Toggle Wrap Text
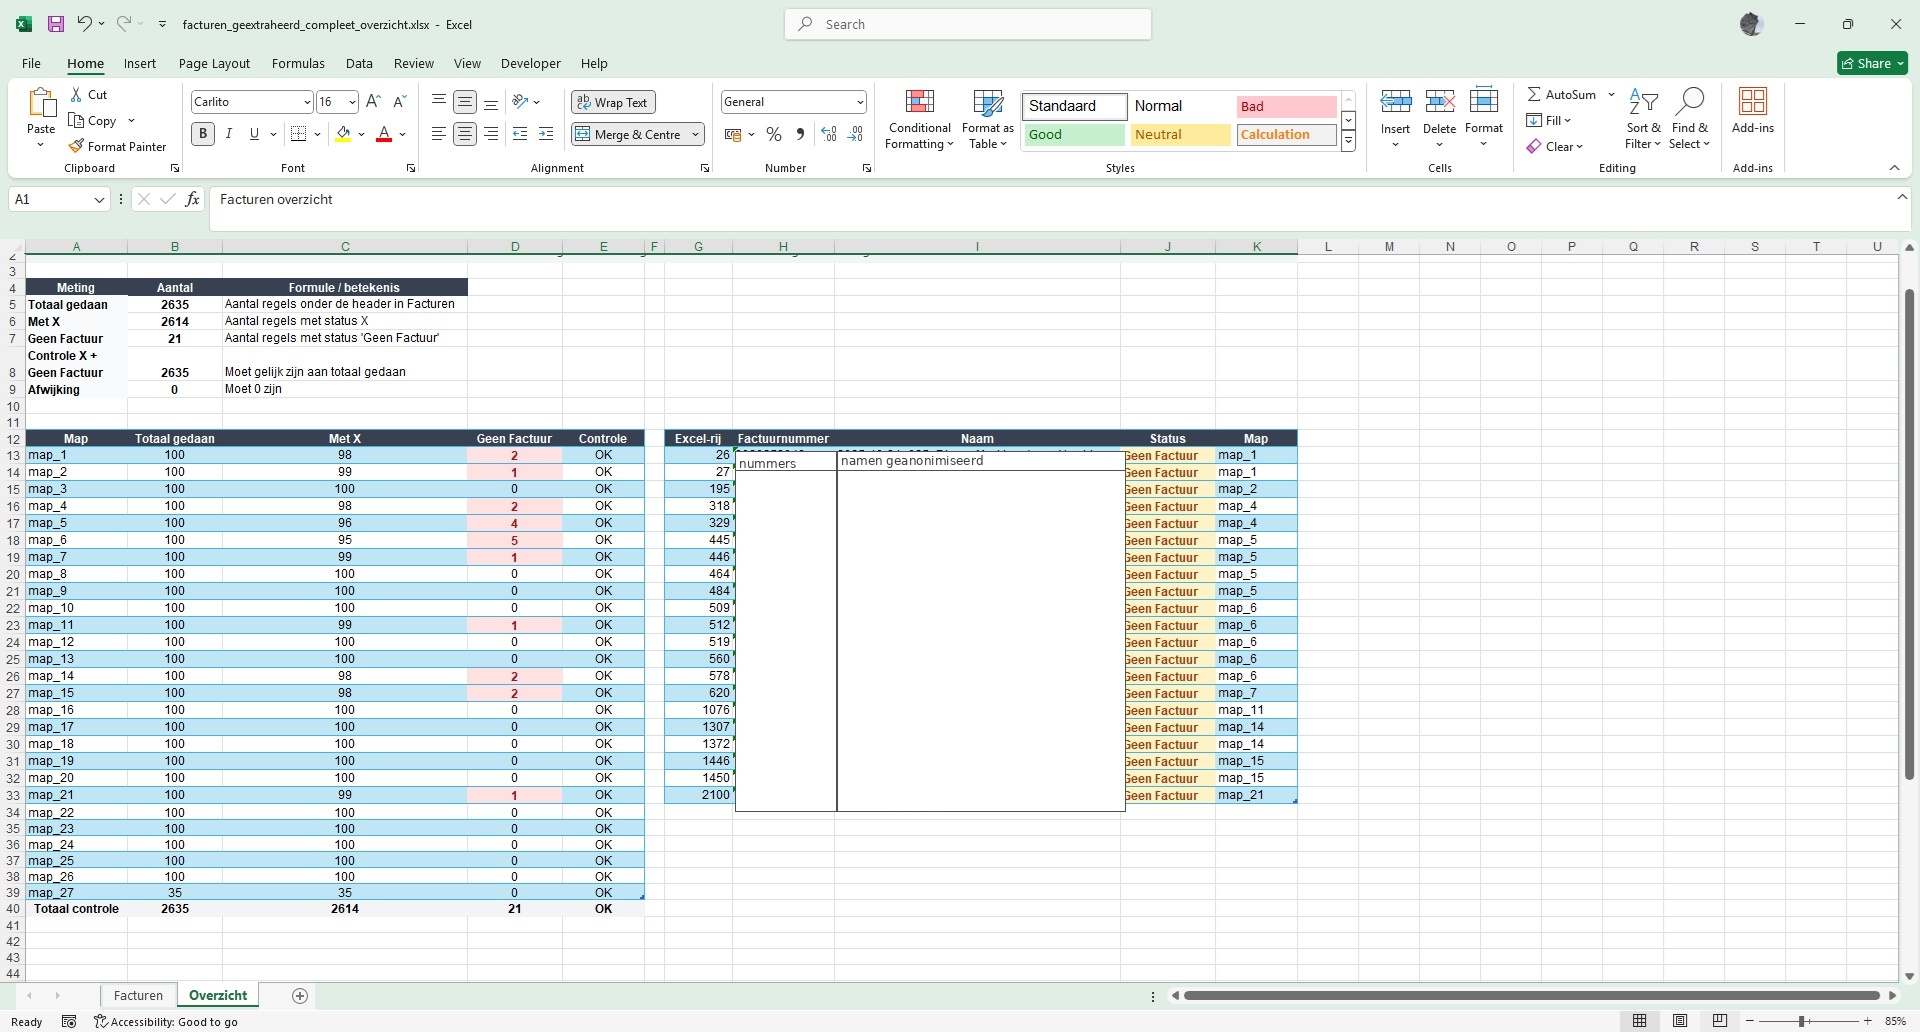1920x1032 pixels. click(613, 102)
